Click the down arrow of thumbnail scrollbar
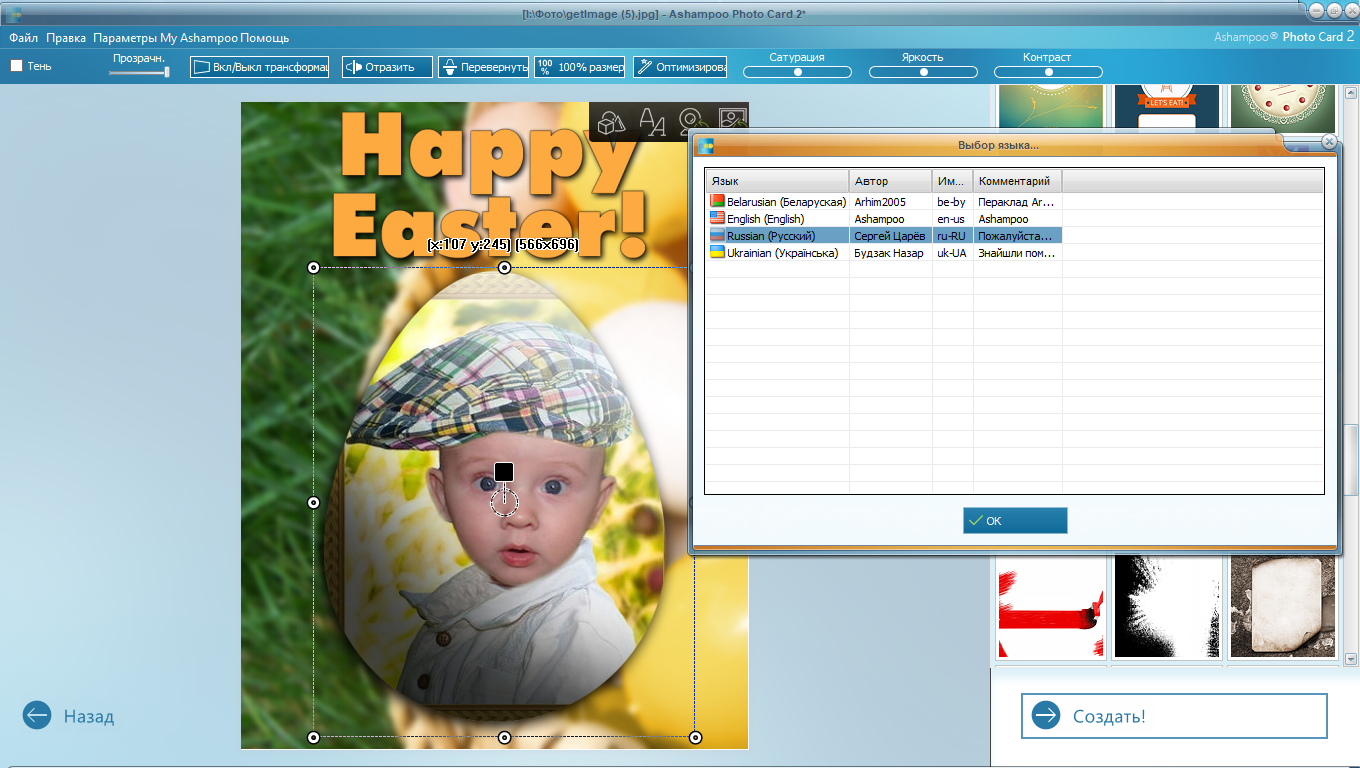Viewport: 1360px width, 768px height. pyautogui.click(x=1351, y=659)
